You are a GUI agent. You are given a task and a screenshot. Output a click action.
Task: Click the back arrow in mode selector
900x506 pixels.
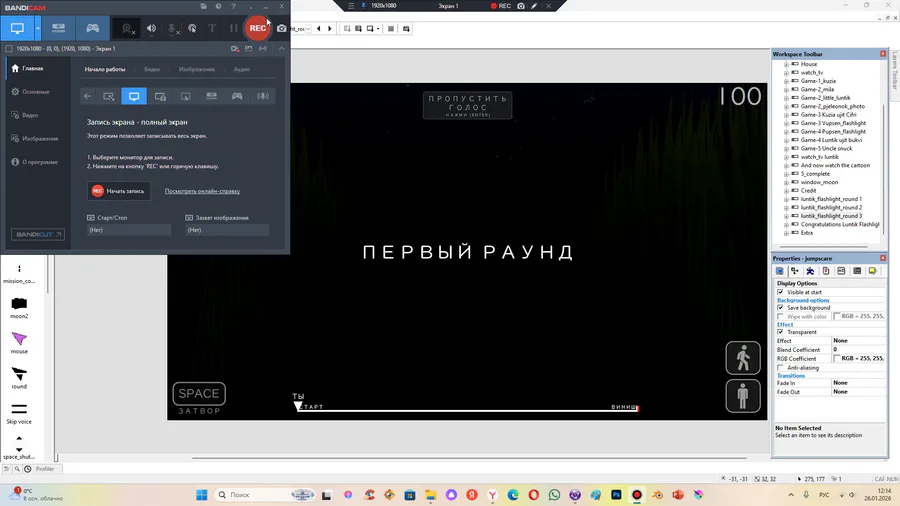[87, 96]
